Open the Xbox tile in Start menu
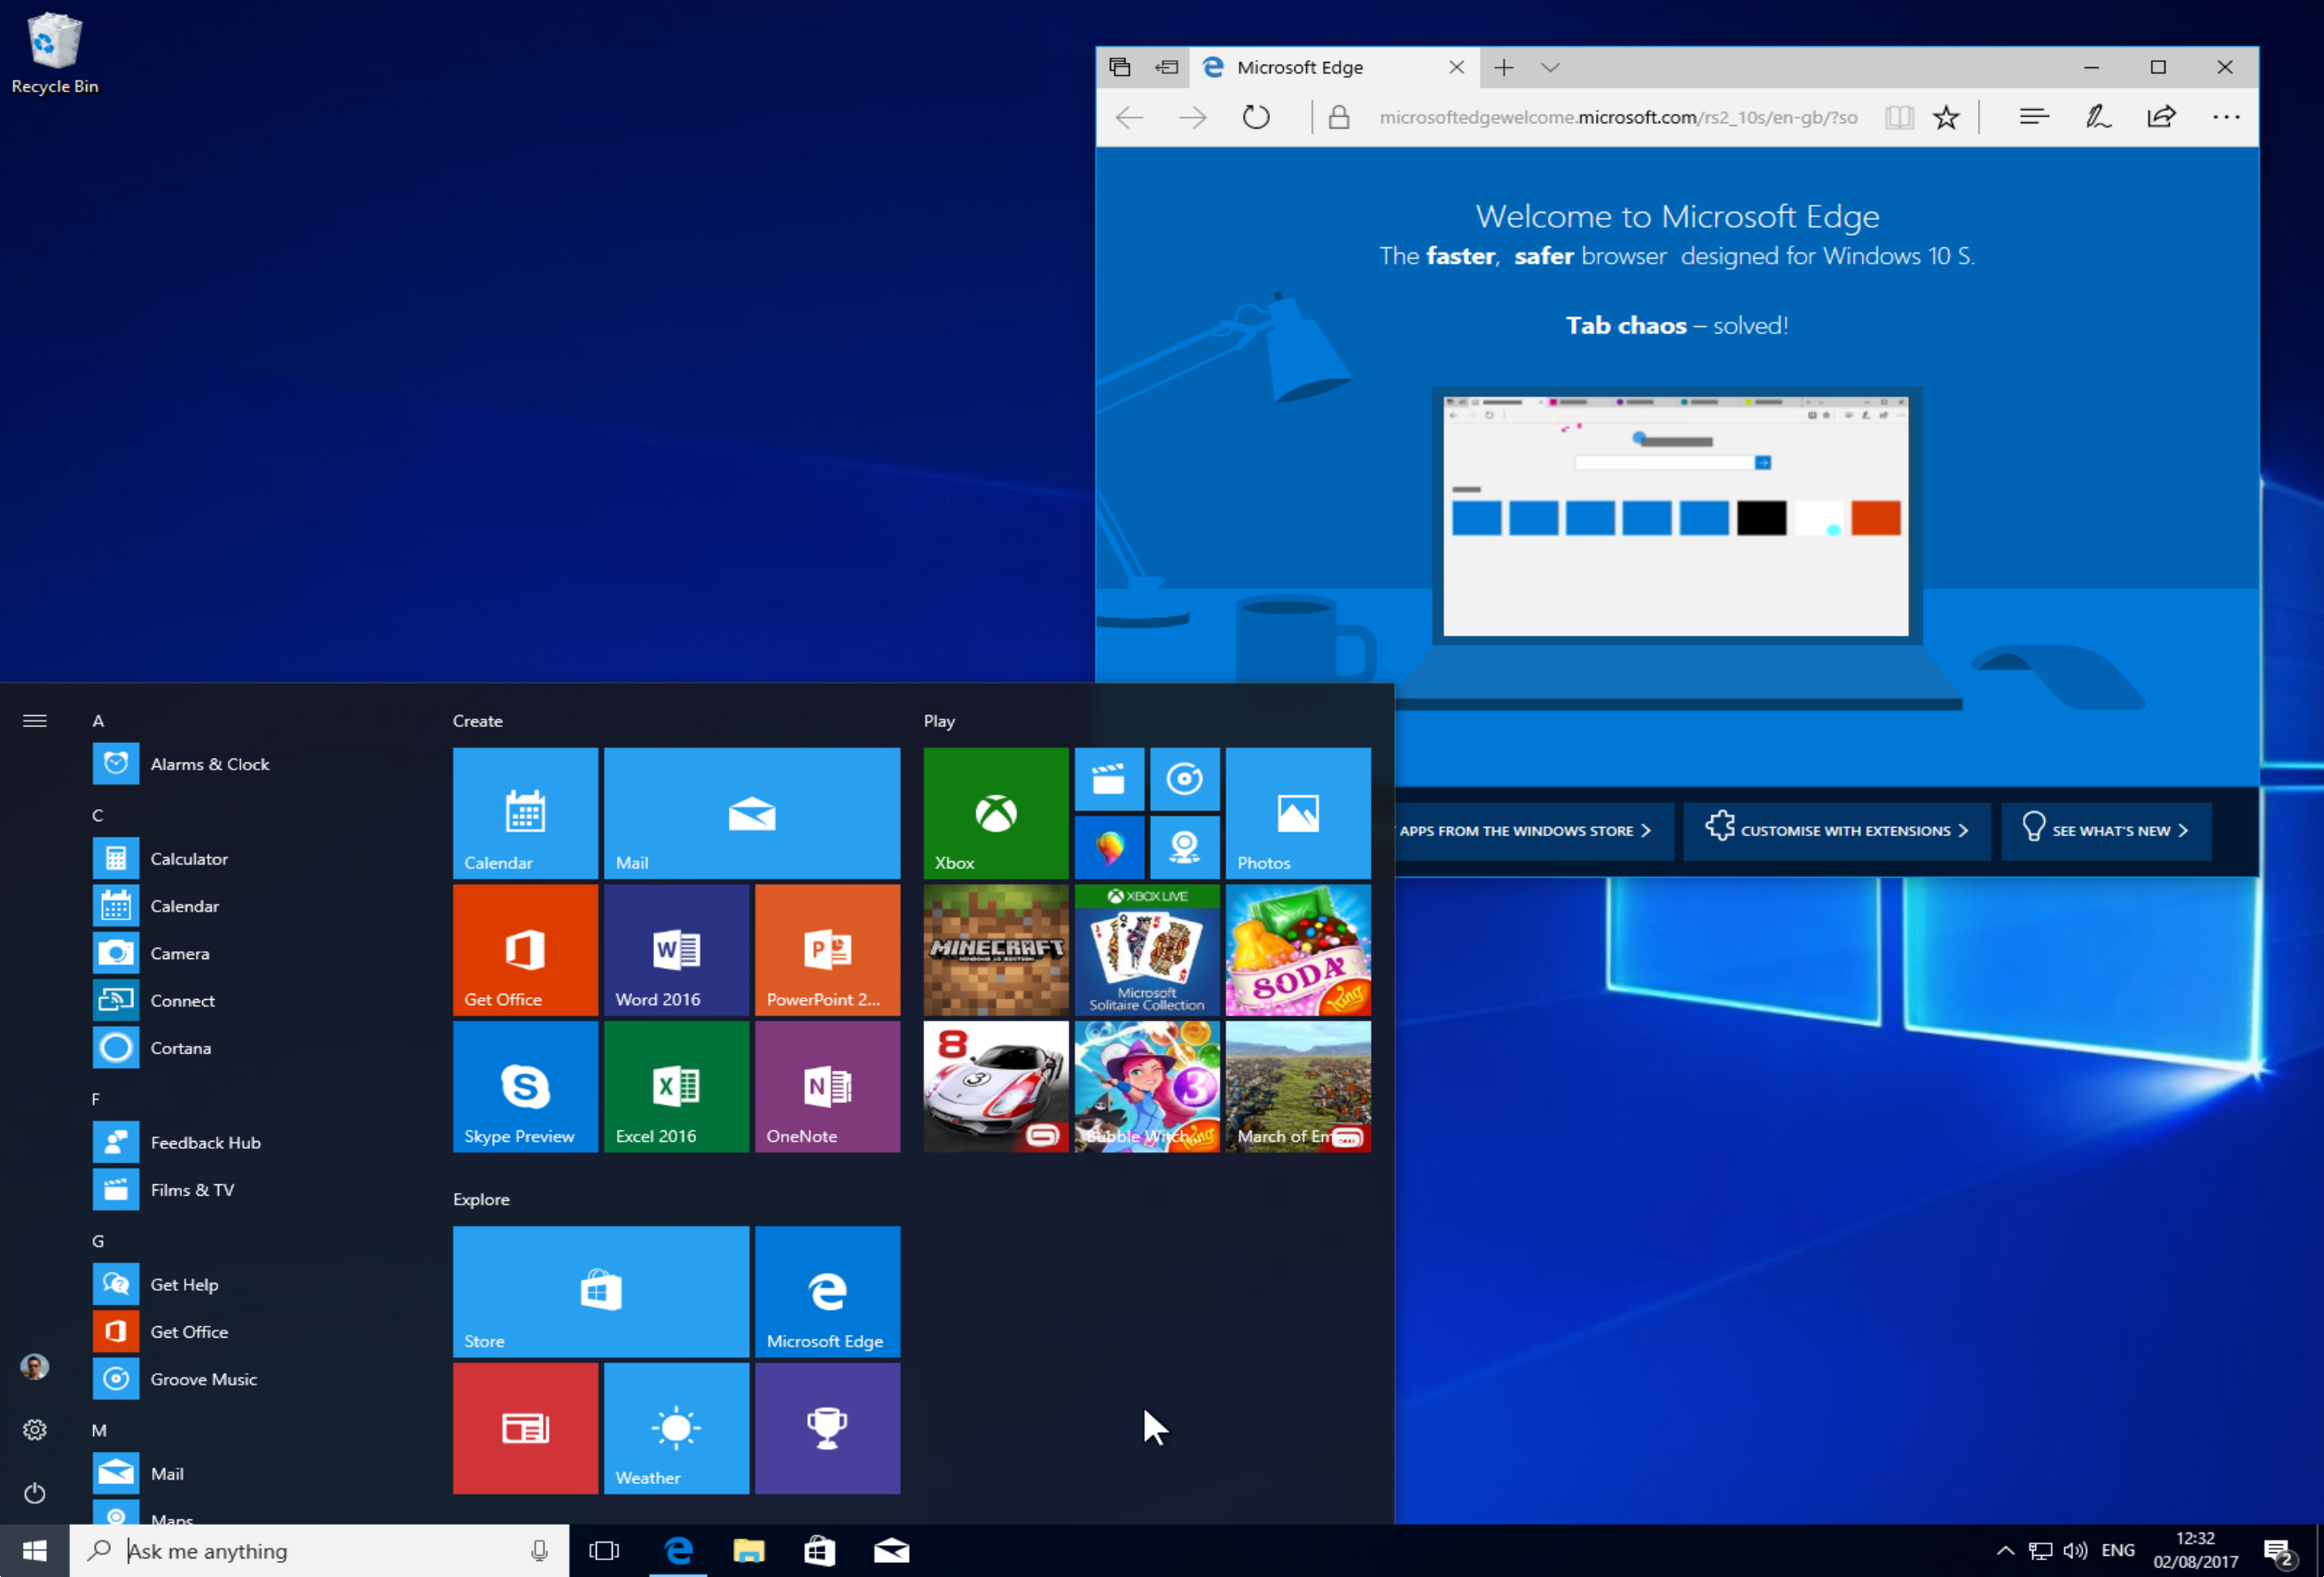 pos(993,811)
